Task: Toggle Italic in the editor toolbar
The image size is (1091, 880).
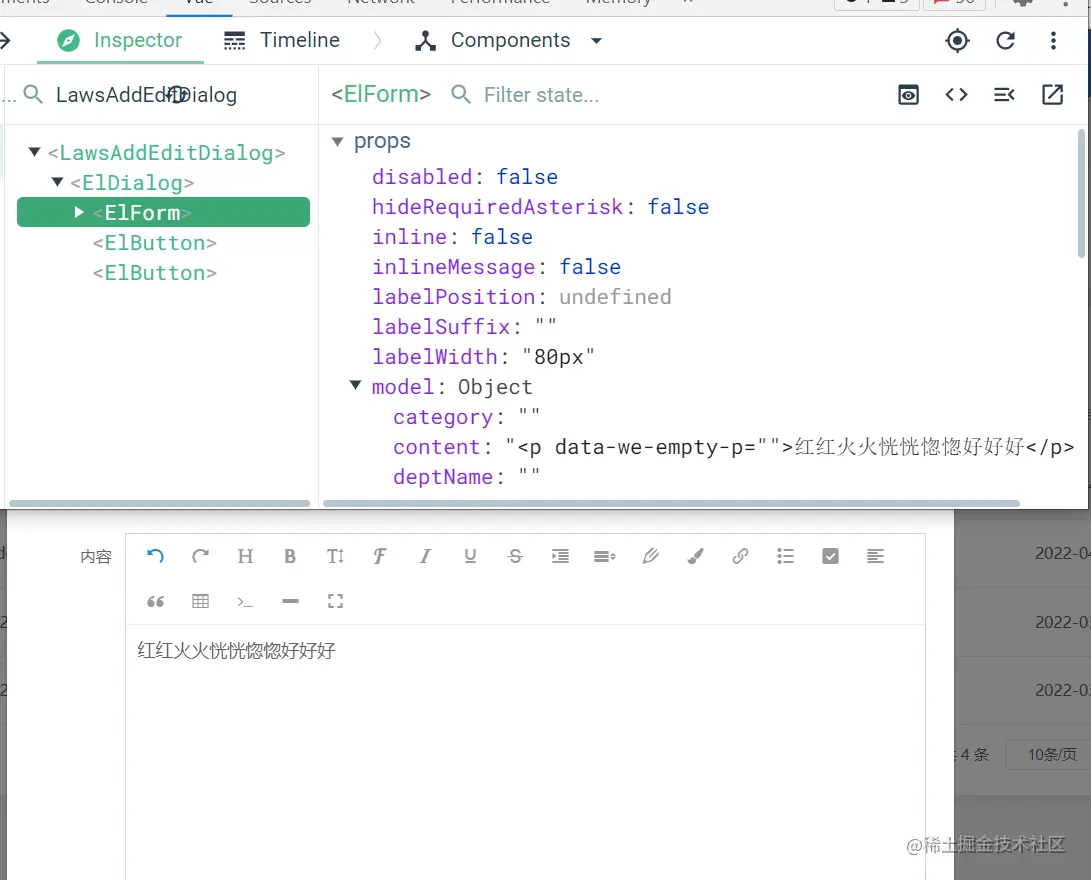Action: click(425, 556)
